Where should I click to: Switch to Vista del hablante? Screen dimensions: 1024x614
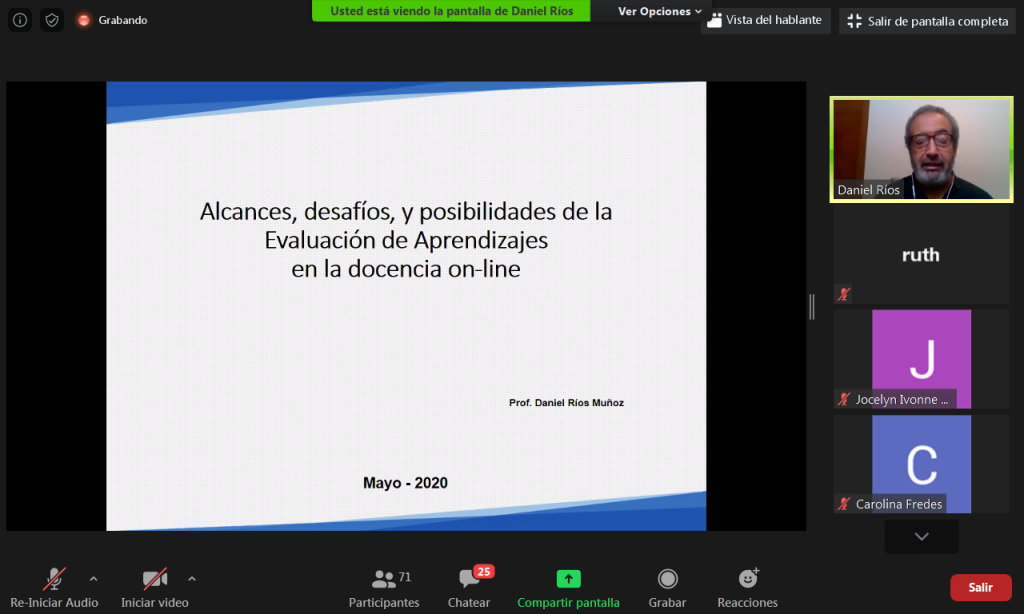[765, 20]
